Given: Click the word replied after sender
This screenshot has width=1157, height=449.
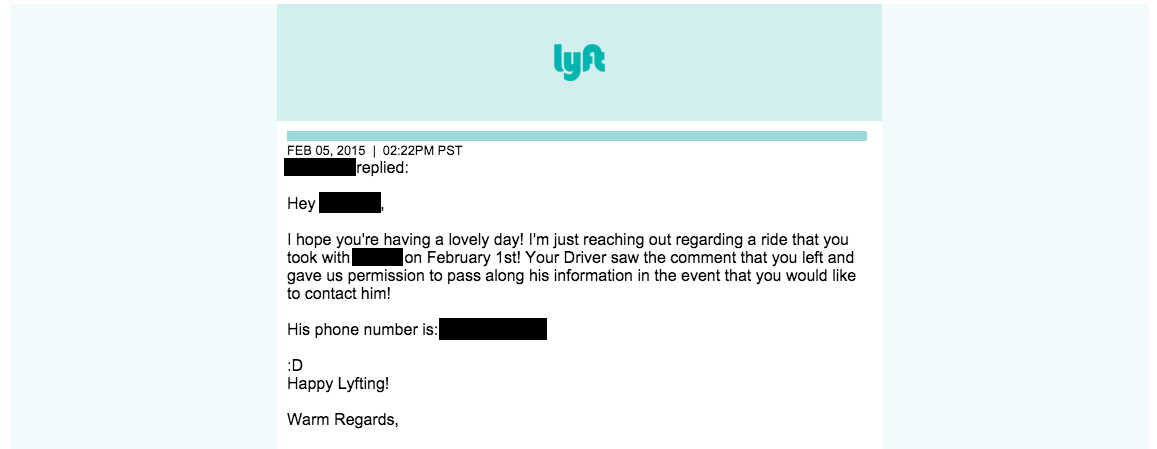Looking at the screenshot, I should tap(382, 168).
